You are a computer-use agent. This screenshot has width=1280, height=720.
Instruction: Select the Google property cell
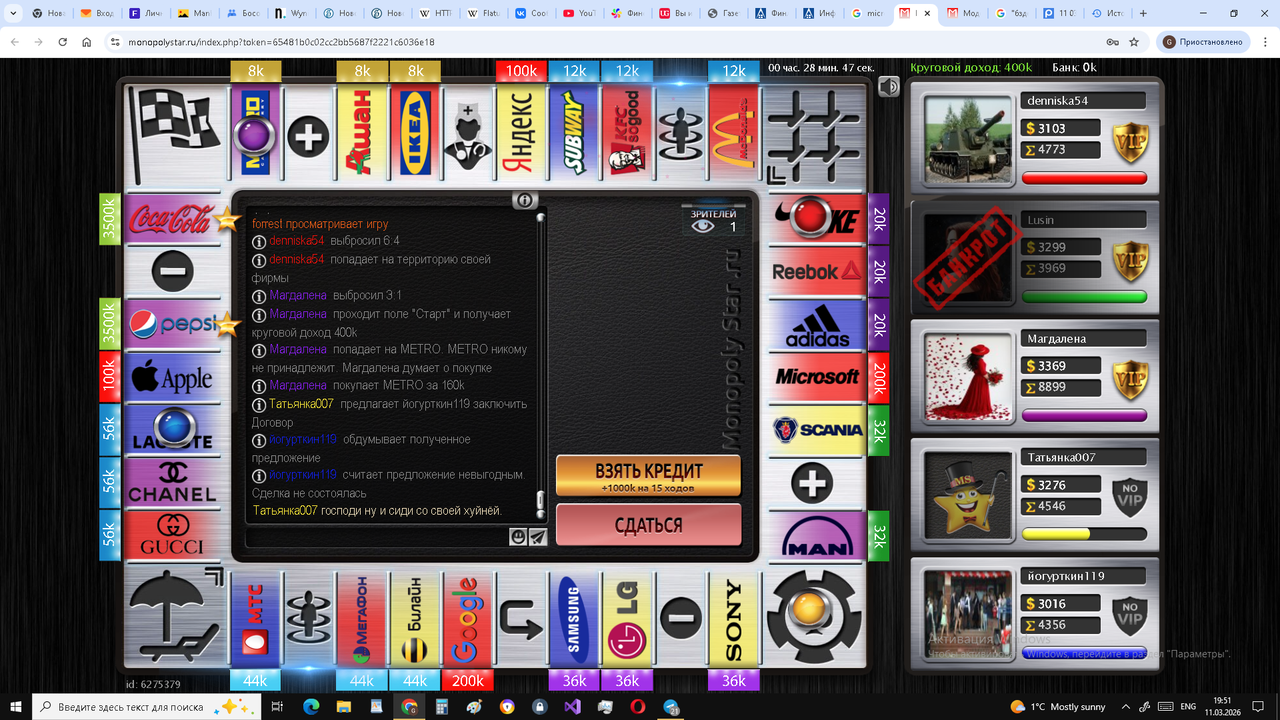point(467,618)
